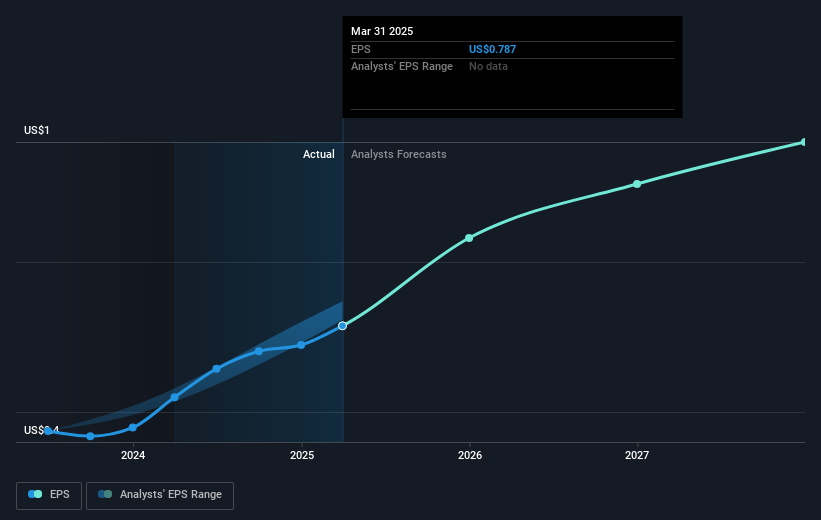Toggle the Analysts' EPS Range legend series
The image size is (821, 520).
[160, 495]
